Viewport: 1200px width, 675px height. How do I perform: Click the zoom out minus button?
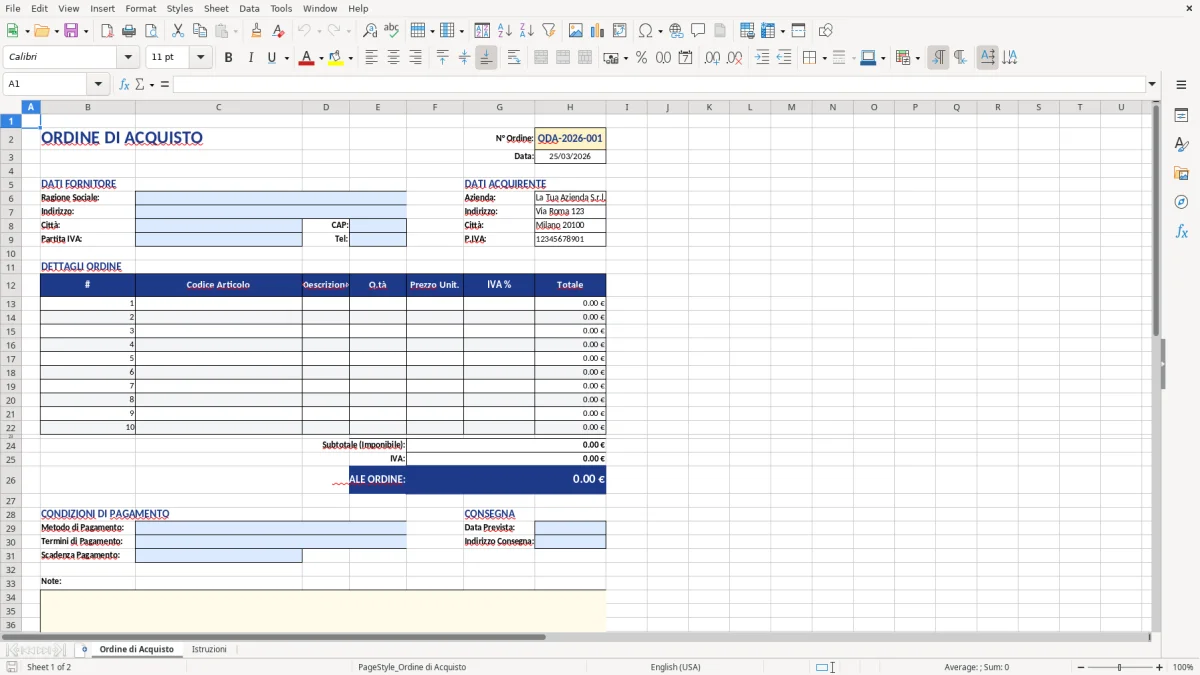(x=1080, y=667)
